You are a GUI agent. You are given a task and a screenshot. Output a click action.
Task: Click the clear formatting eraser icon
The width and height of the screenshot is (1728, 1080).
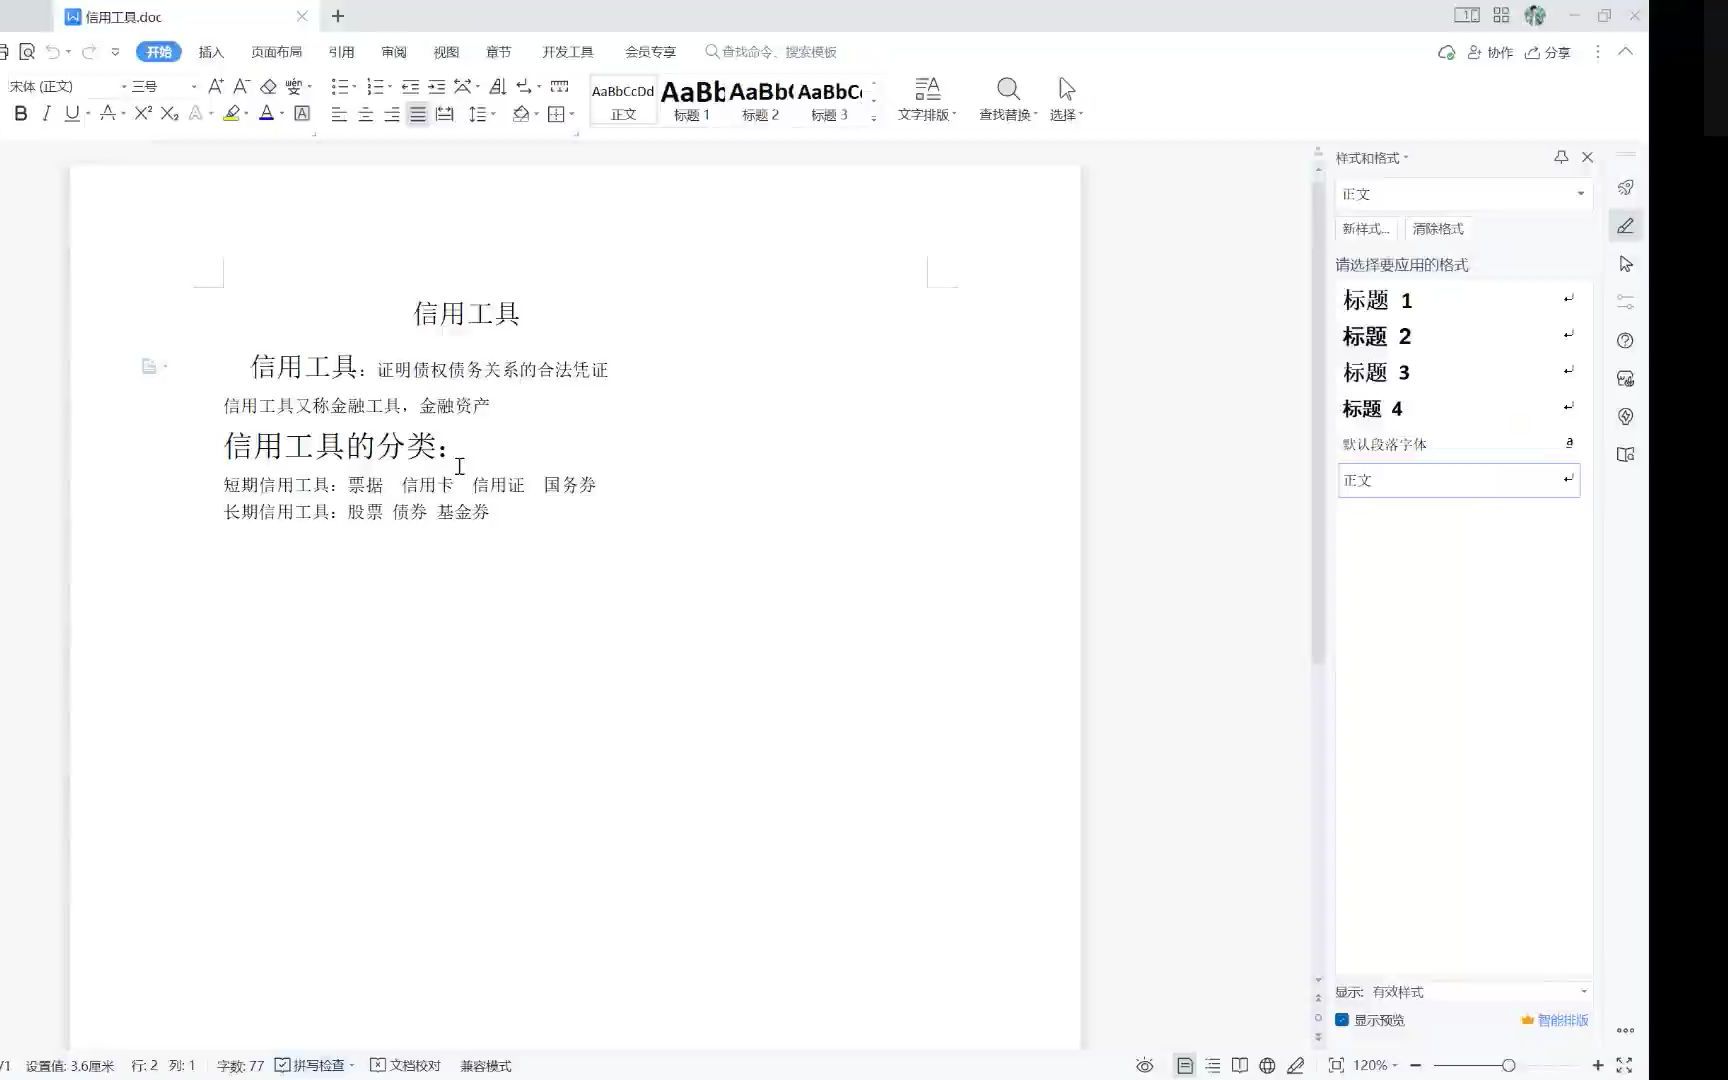tap(268, 86)
